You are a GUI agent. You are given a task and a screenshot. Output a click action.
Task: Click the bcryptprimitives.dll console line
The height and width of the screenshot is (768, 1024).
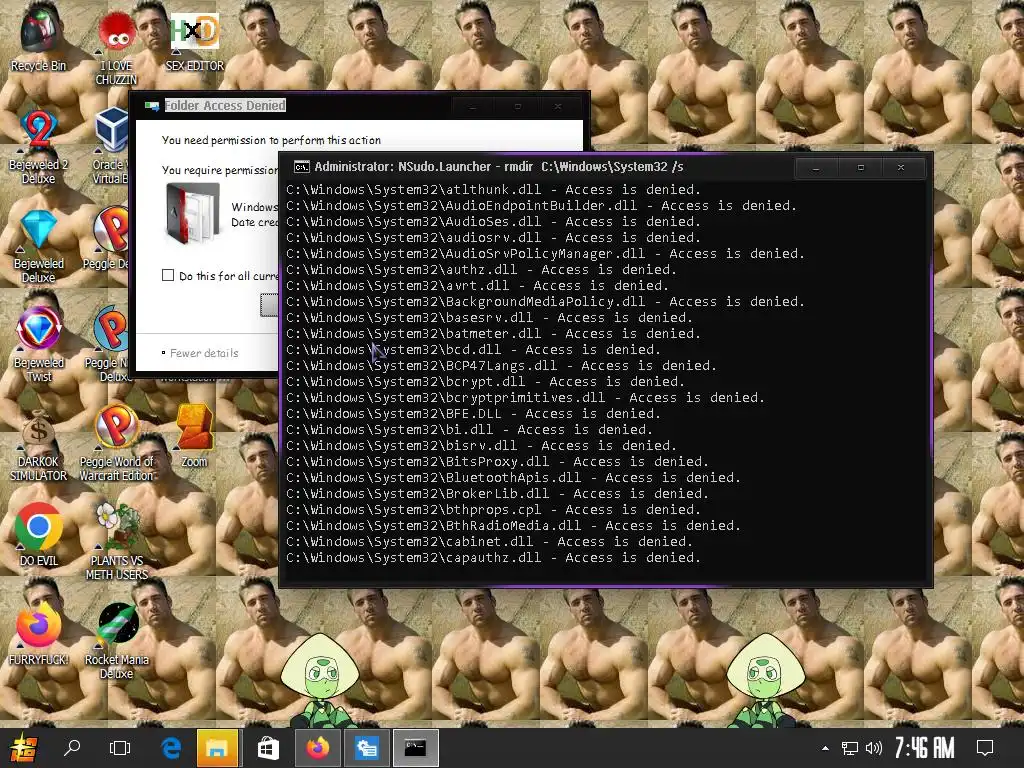[x=525, y=398]
